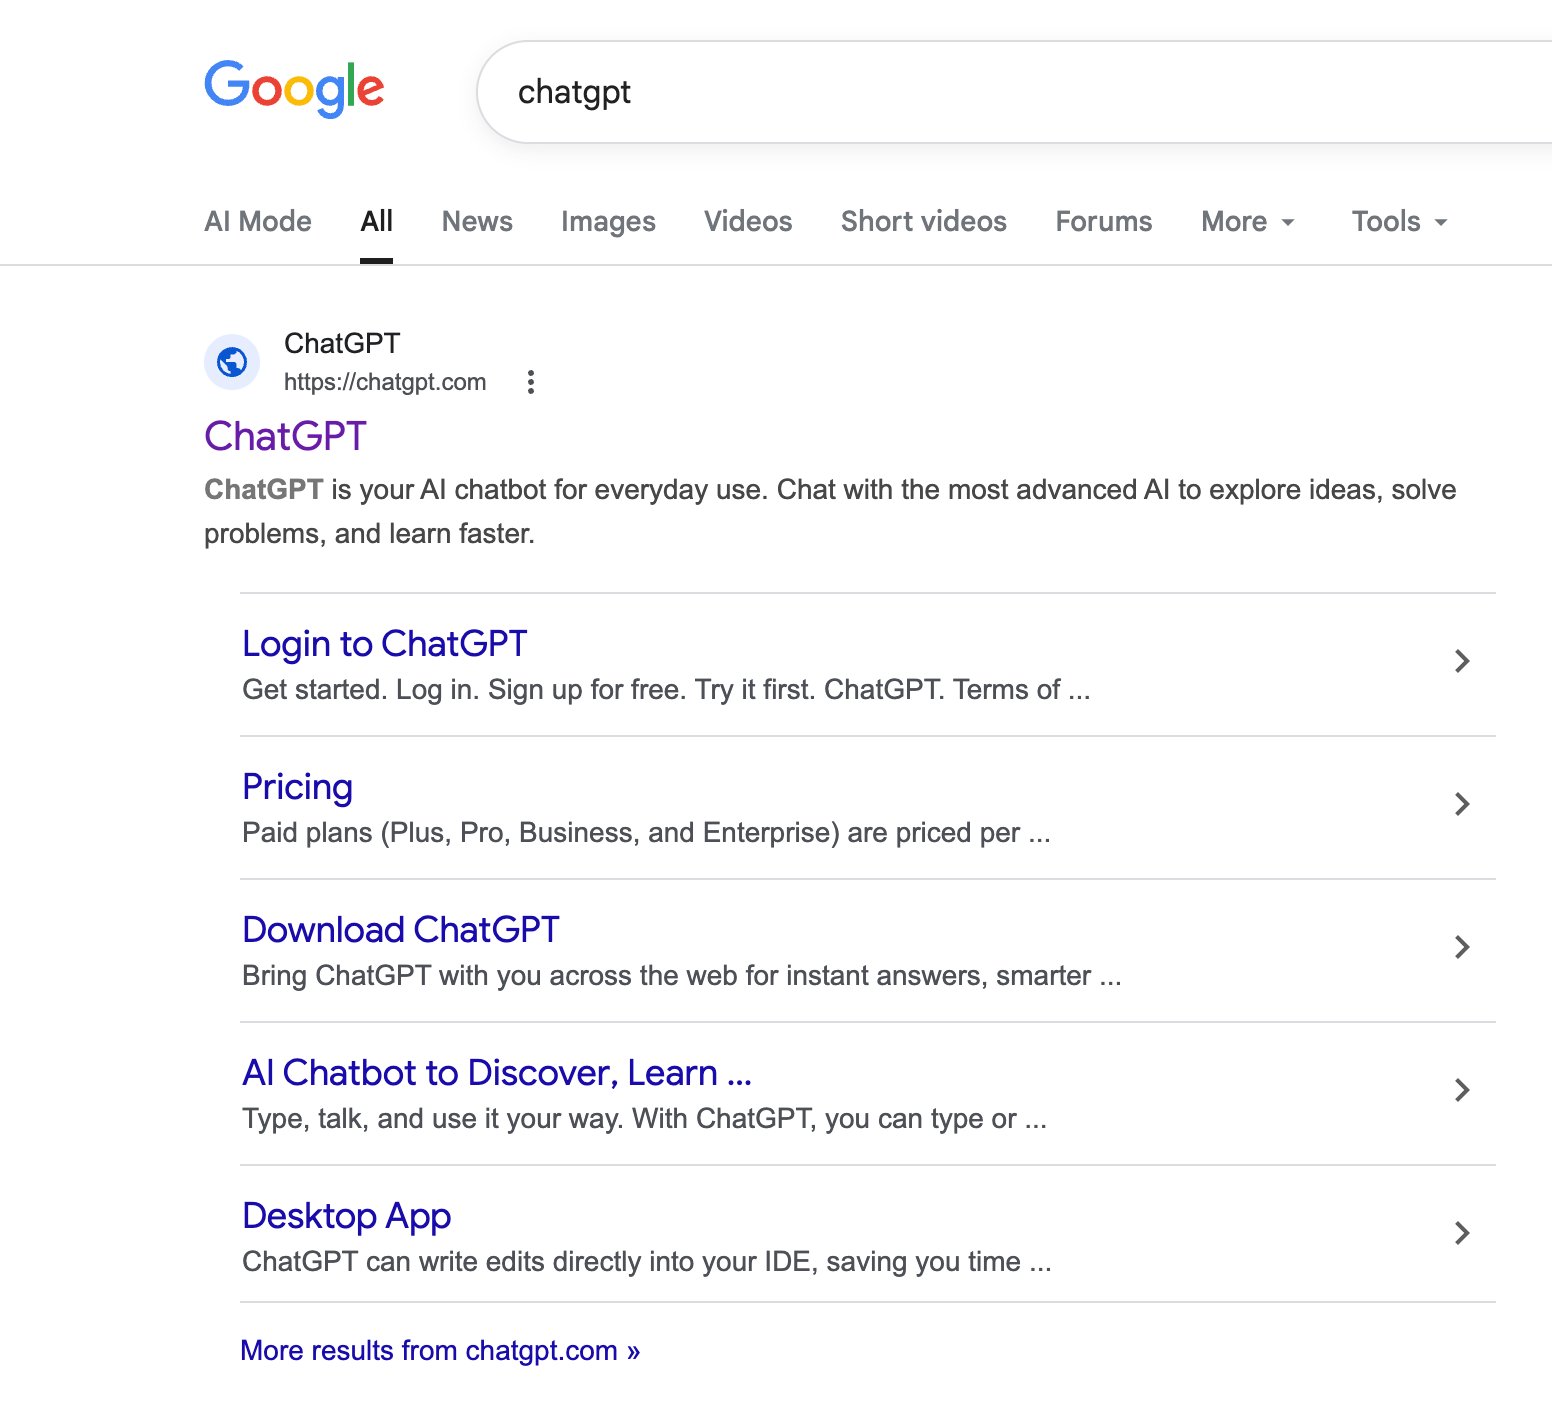Click the Login to ChatGPT sitelink
Viewport: 1552px width, 1402px height.
[384, 643]
